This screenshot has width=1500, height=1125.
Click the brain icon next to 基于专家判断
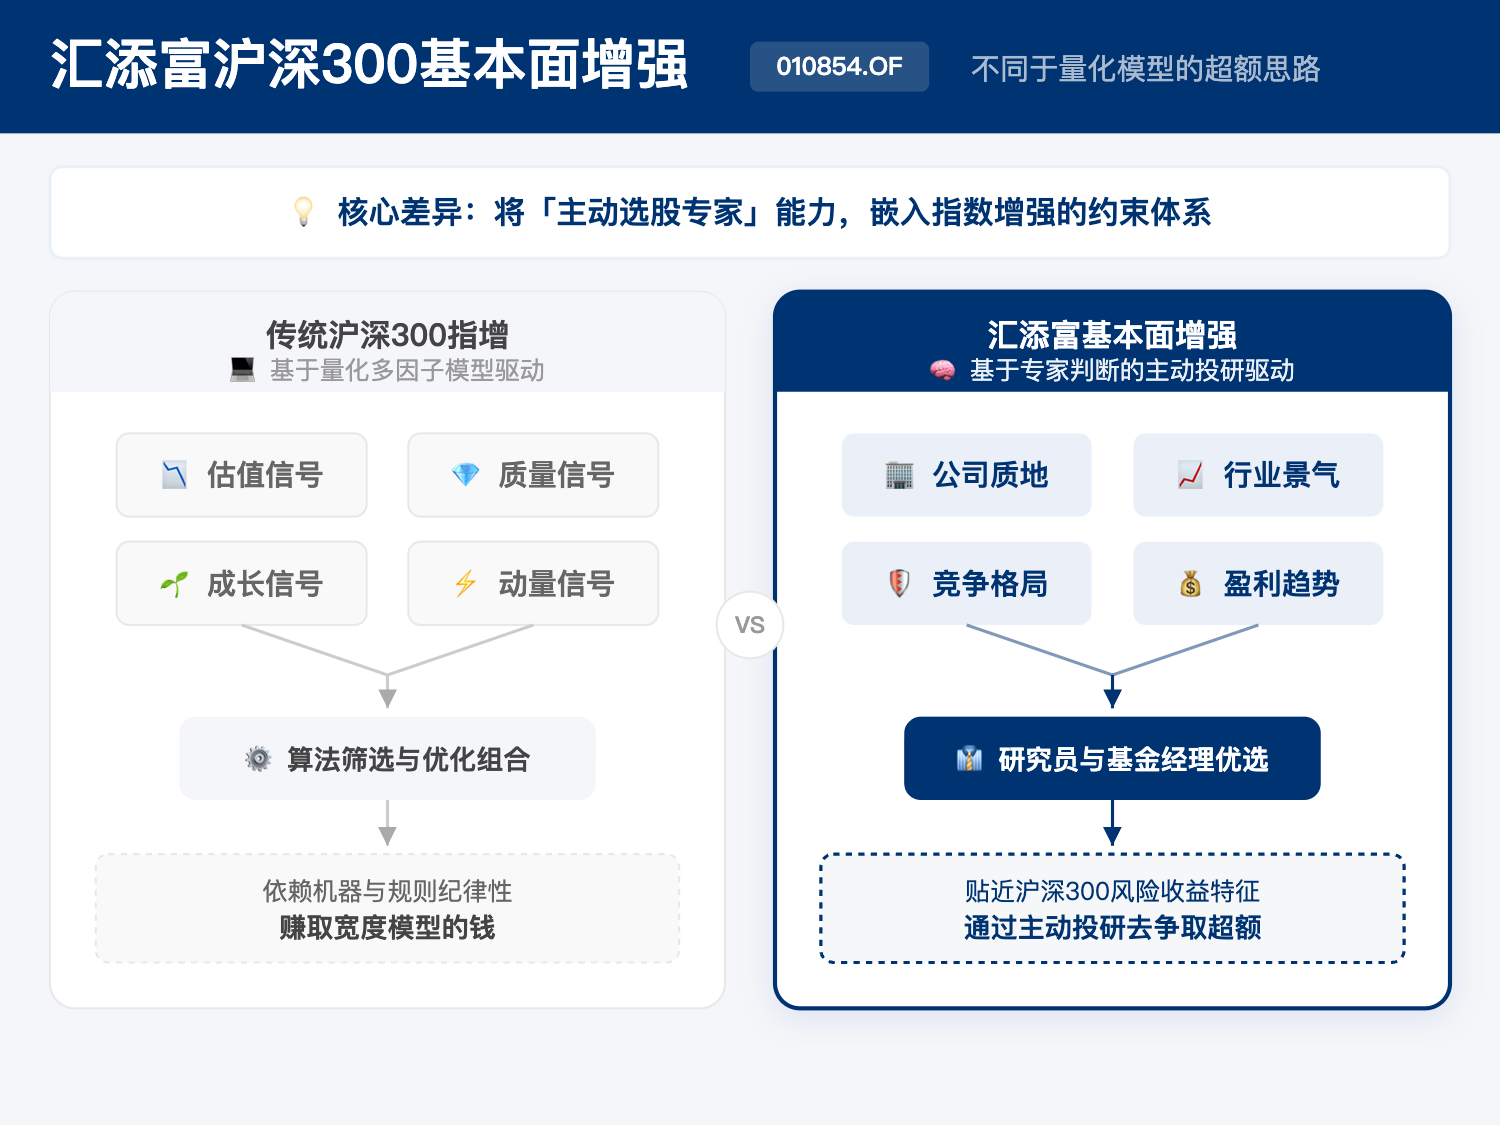942,371
